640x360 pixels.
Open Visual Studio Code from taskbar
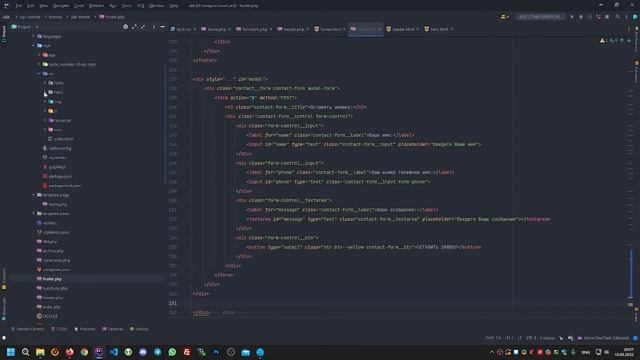[113, 352]
